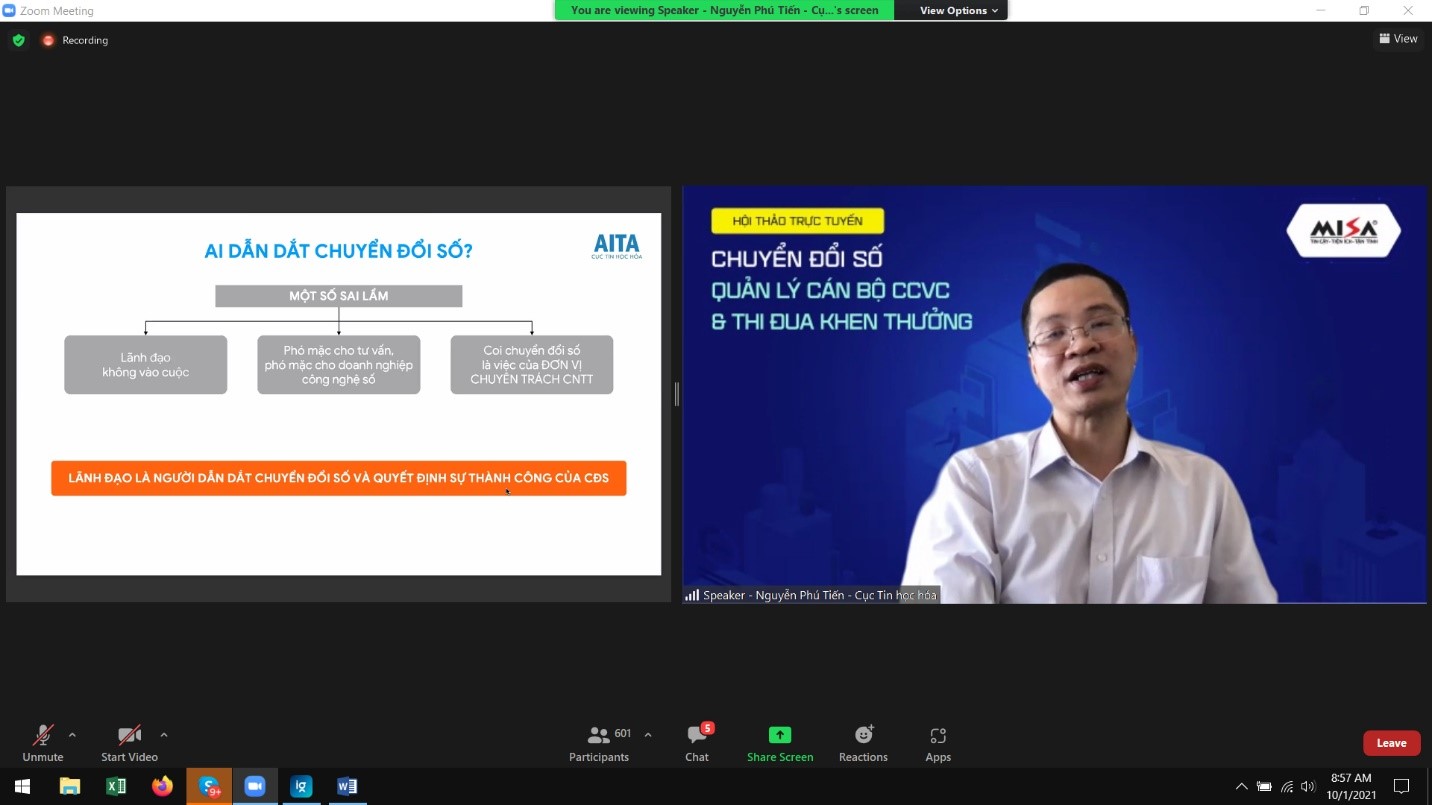This screenshot has width=1432, height=805.
Task: Open the Reactions menu
Action: point(863,743)
